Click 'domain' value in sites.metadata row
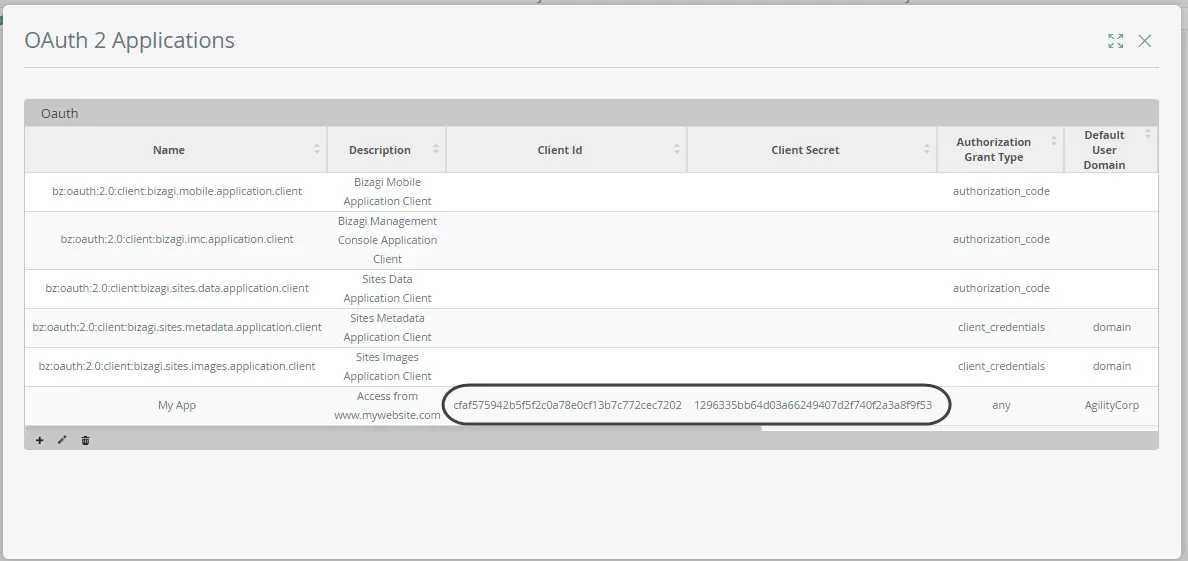 point(1111,327)
